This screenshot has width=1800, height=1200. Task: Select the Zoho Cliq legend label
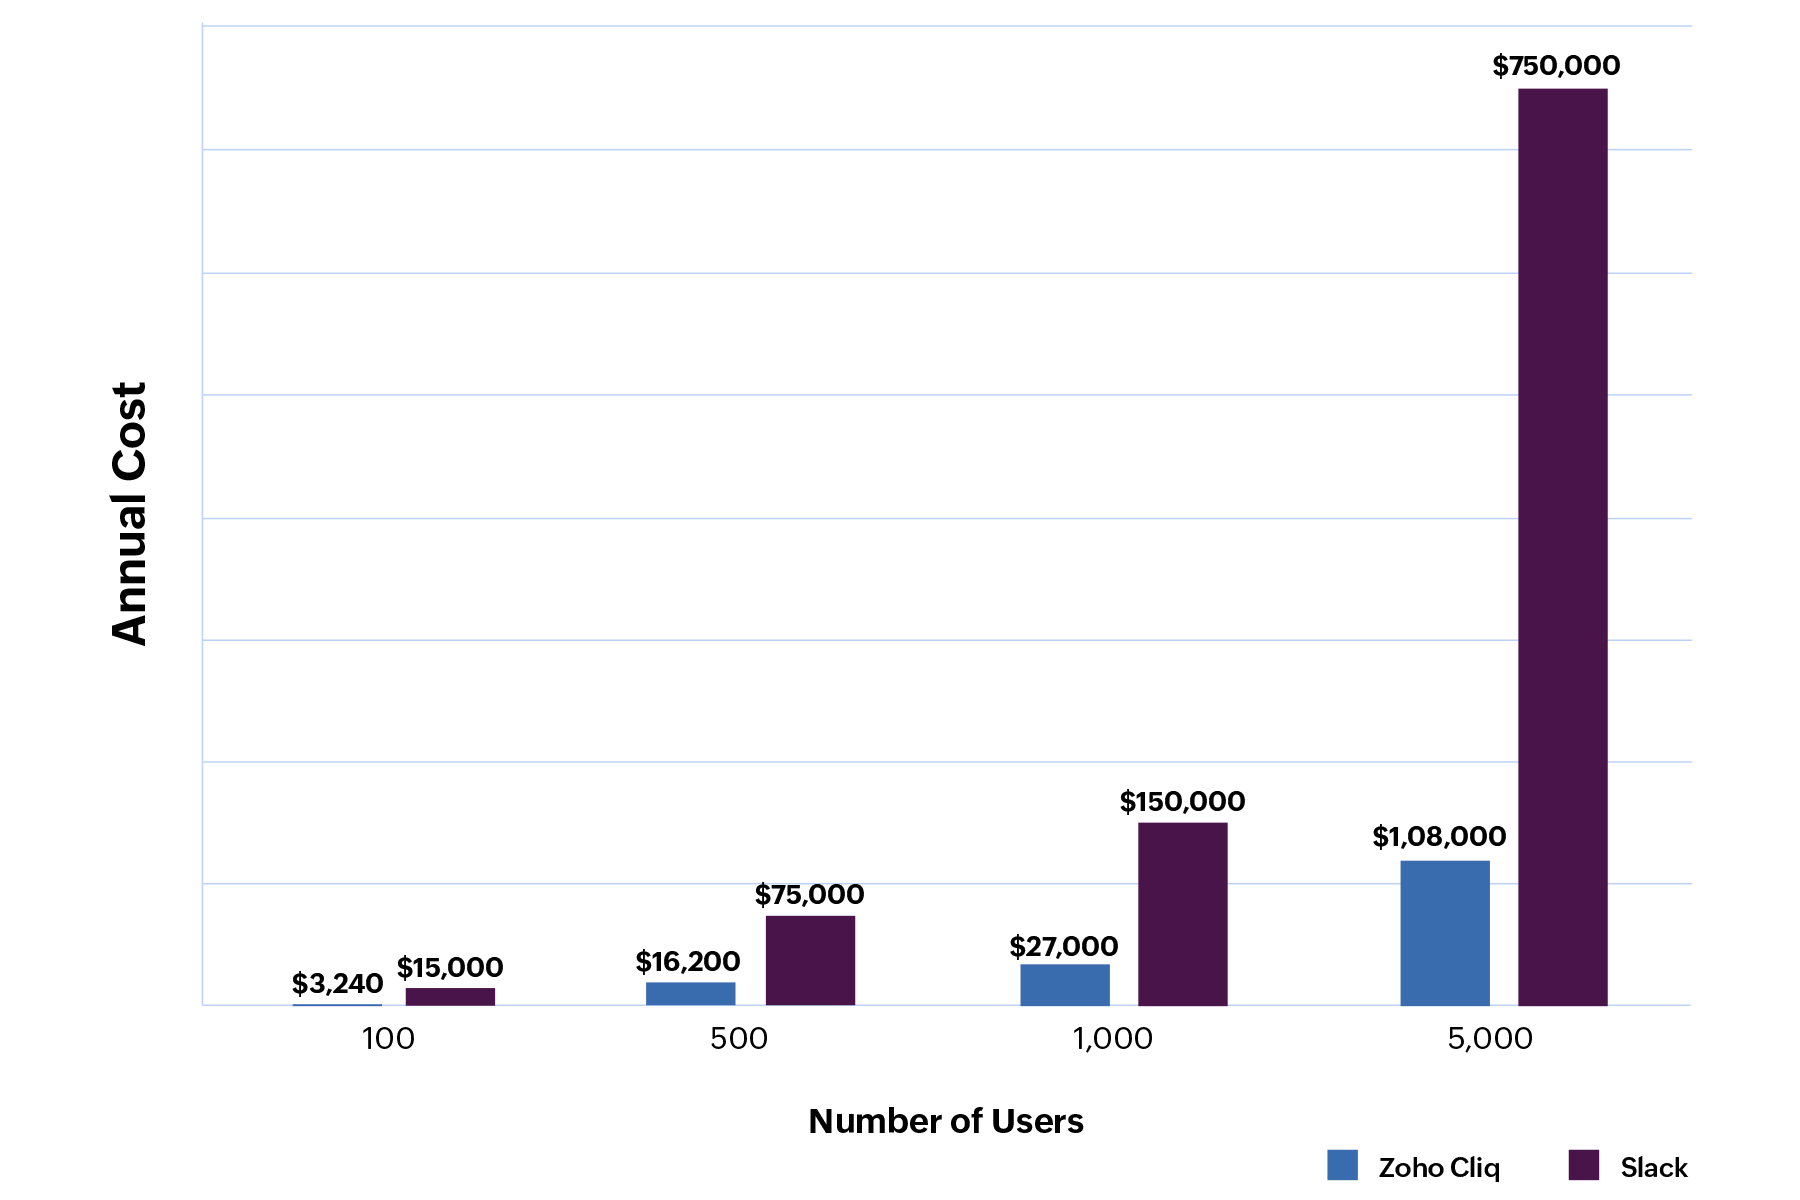[1438, 1168]
